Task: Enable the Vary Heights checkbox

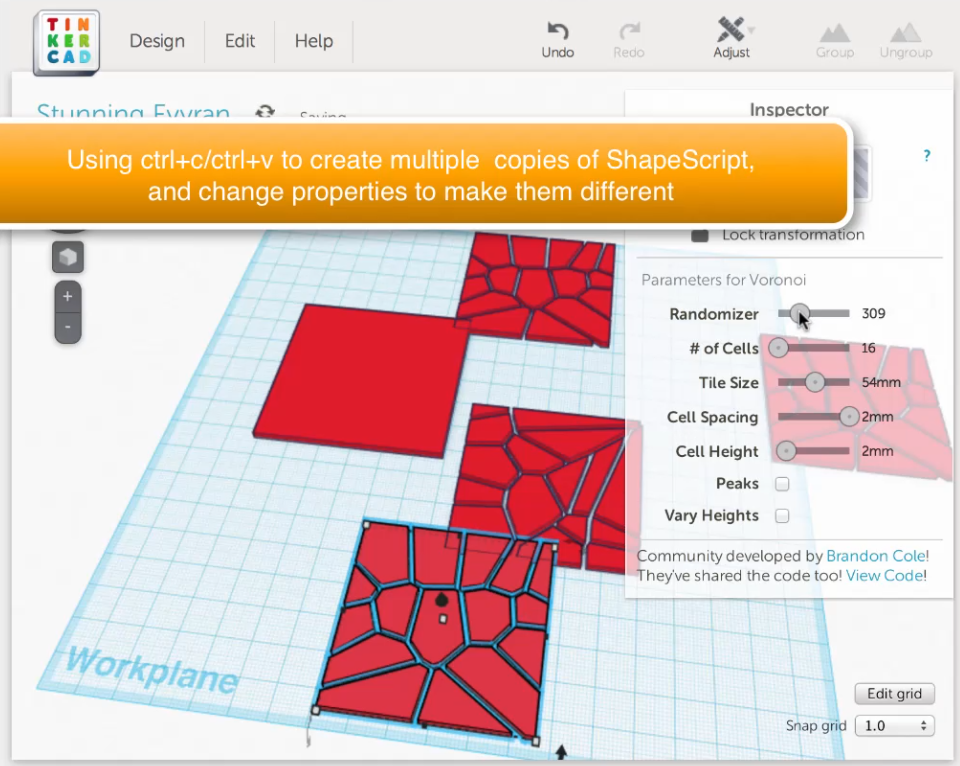Action: pyautogui.click(x=782, y=516)
